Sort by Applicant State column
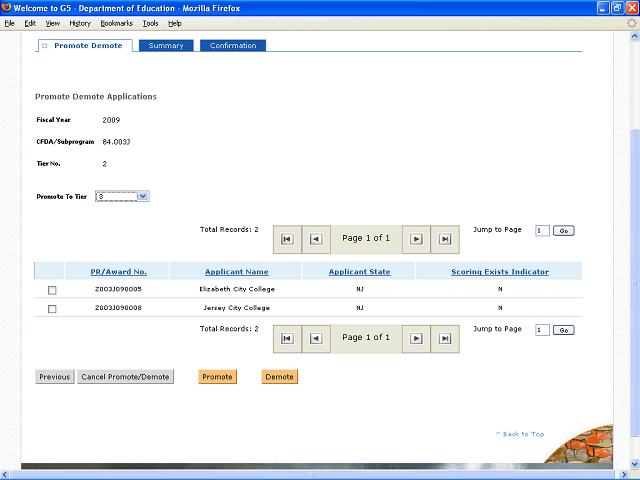Screen dimensions: 640x480 (360, 272)
